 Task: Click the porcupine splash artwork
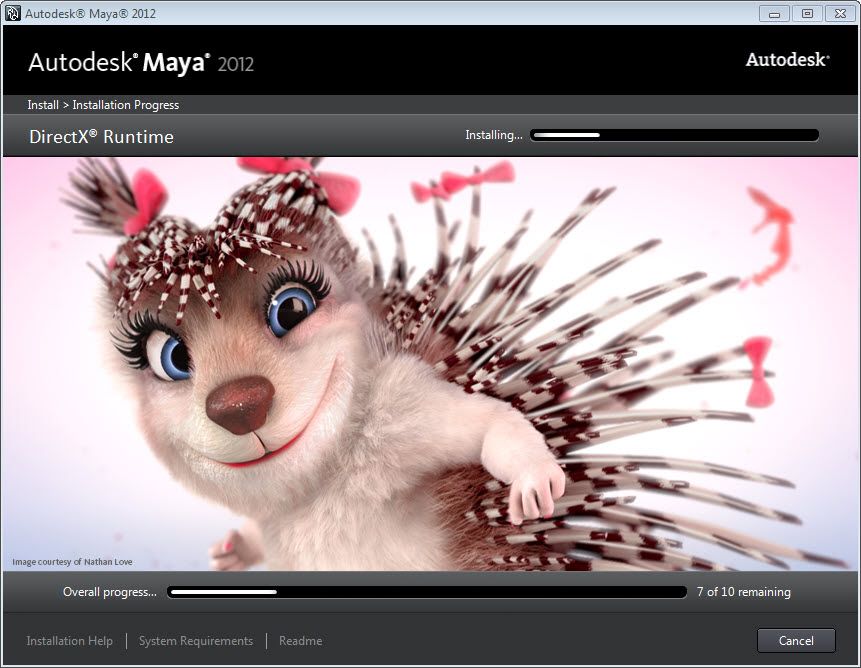pos(430,364)
